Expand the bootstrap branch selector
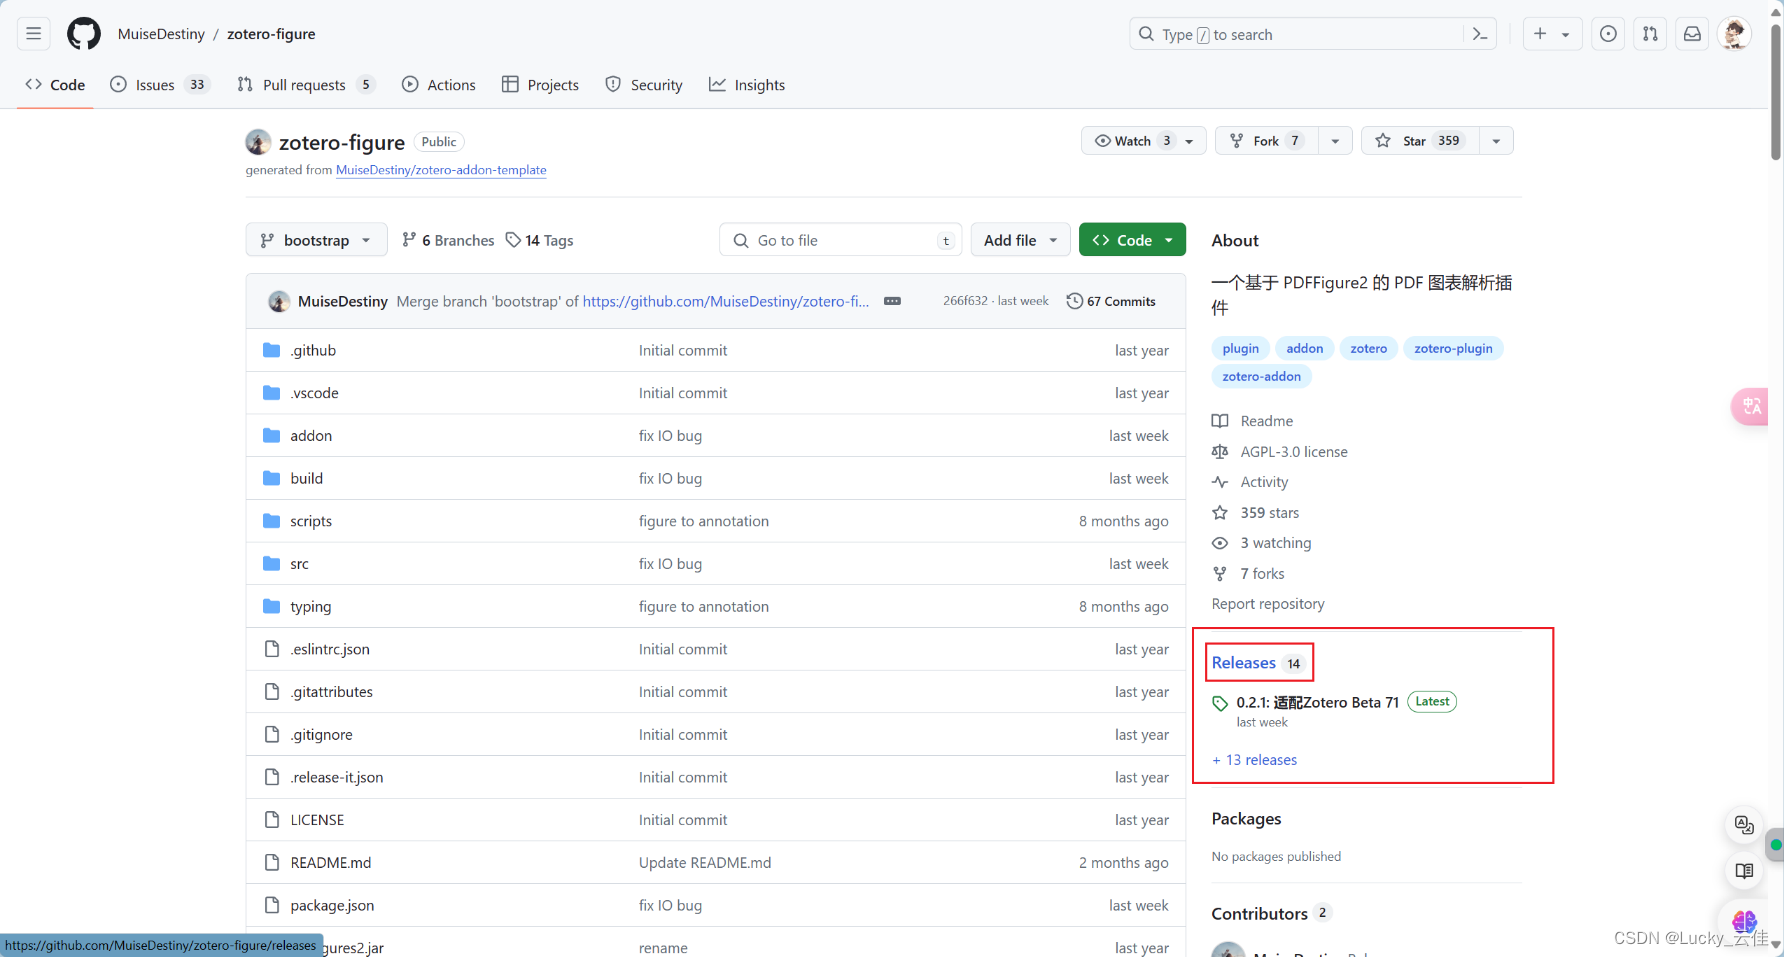 pos(316,240)
